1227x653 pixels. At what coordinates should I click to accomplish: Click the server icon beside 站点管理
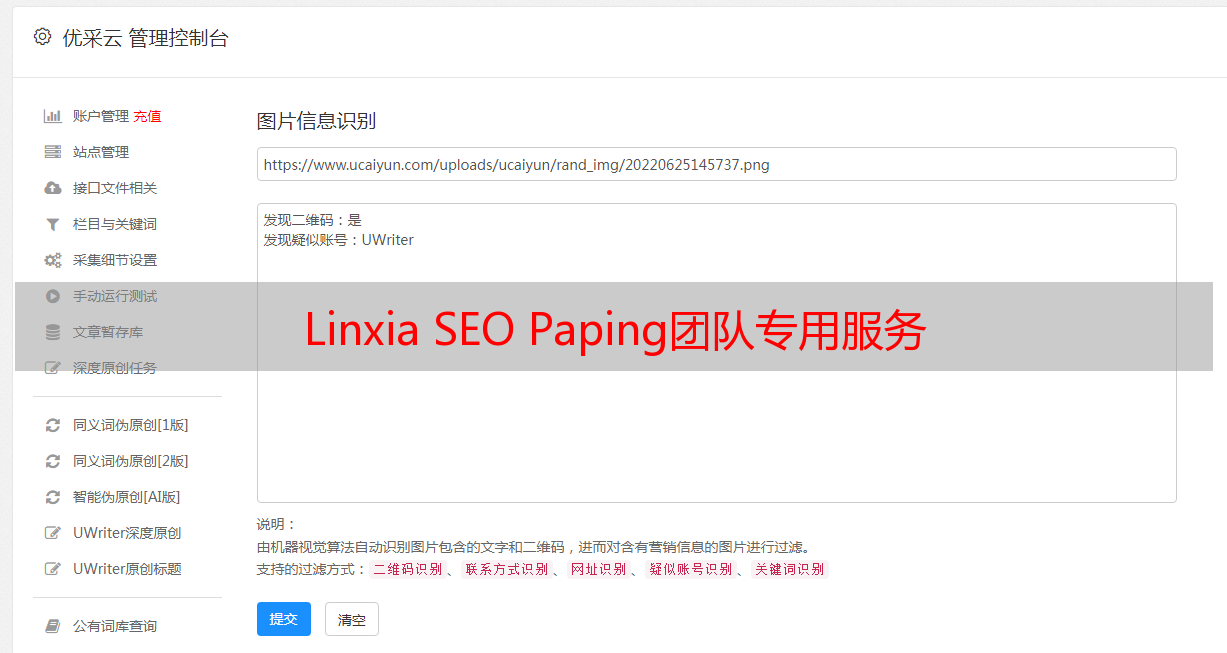[x=53, y=152]
